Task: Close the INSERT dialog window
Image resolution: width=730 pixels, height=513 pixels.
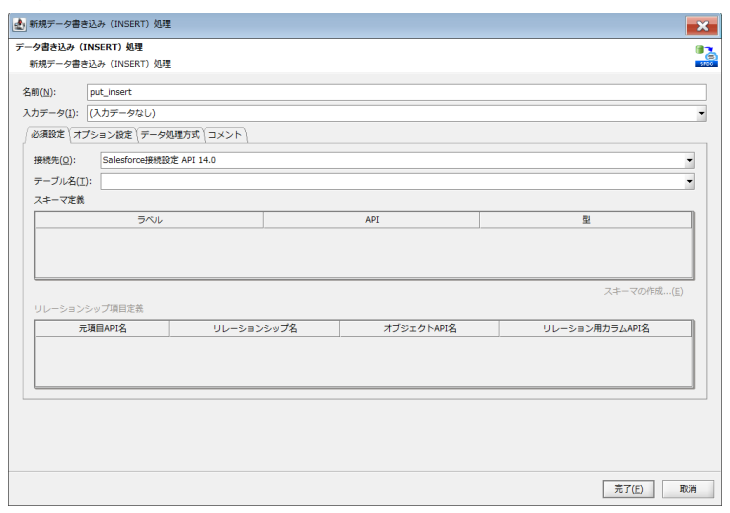Action: 702,25
